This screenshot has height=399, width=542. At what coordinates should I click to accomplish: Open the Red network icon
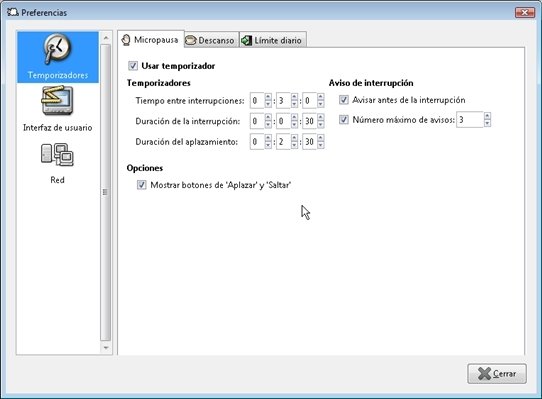[57, 155]
